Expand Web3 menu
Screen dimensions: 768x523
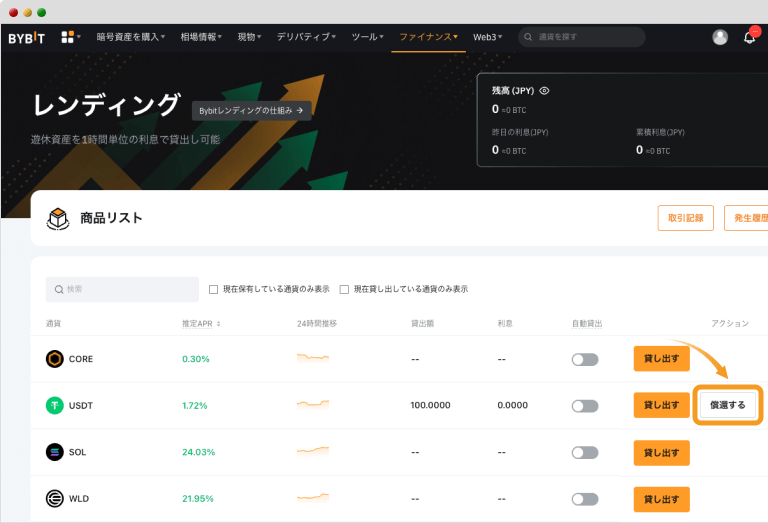click(487, 37)
